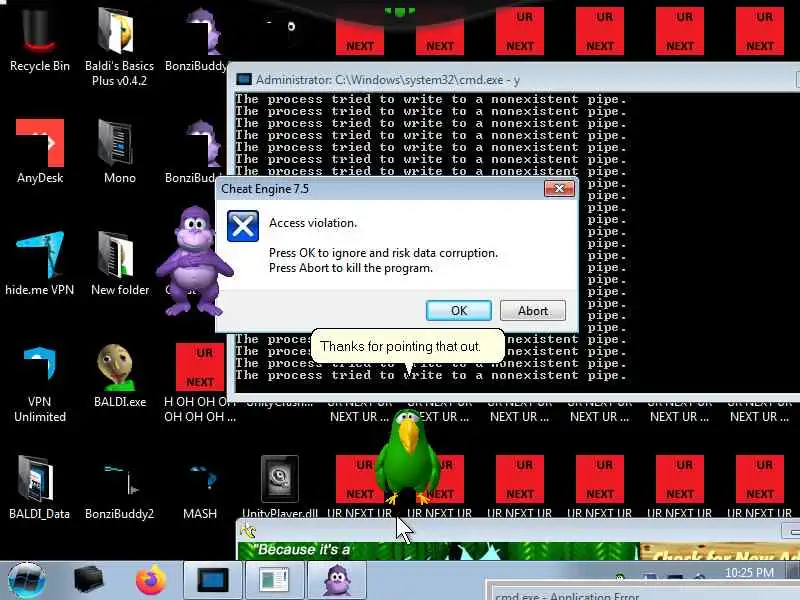Select the H OH OH OH file icon
Image resolution: width=800 pixels, height=600 pixels.
[200, 384]
